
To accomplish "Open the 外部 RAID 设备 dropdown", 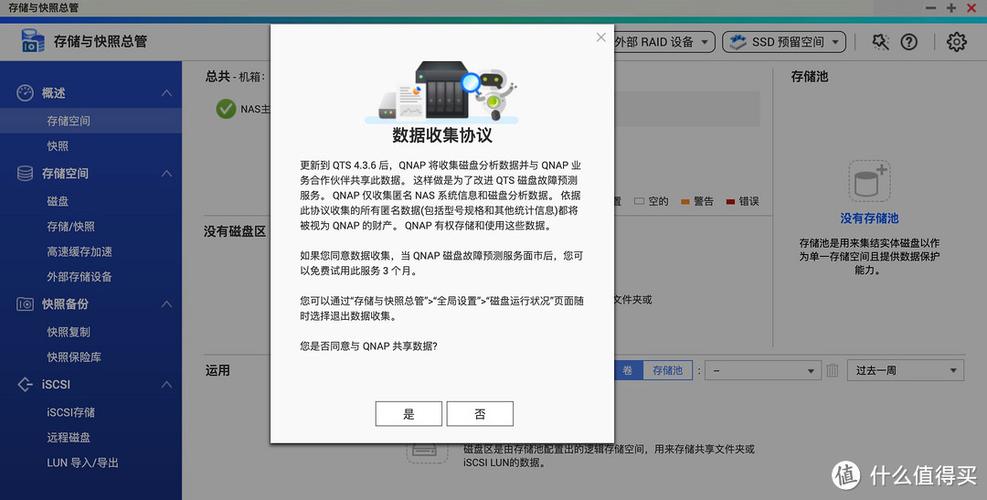I will pos(663,42).
